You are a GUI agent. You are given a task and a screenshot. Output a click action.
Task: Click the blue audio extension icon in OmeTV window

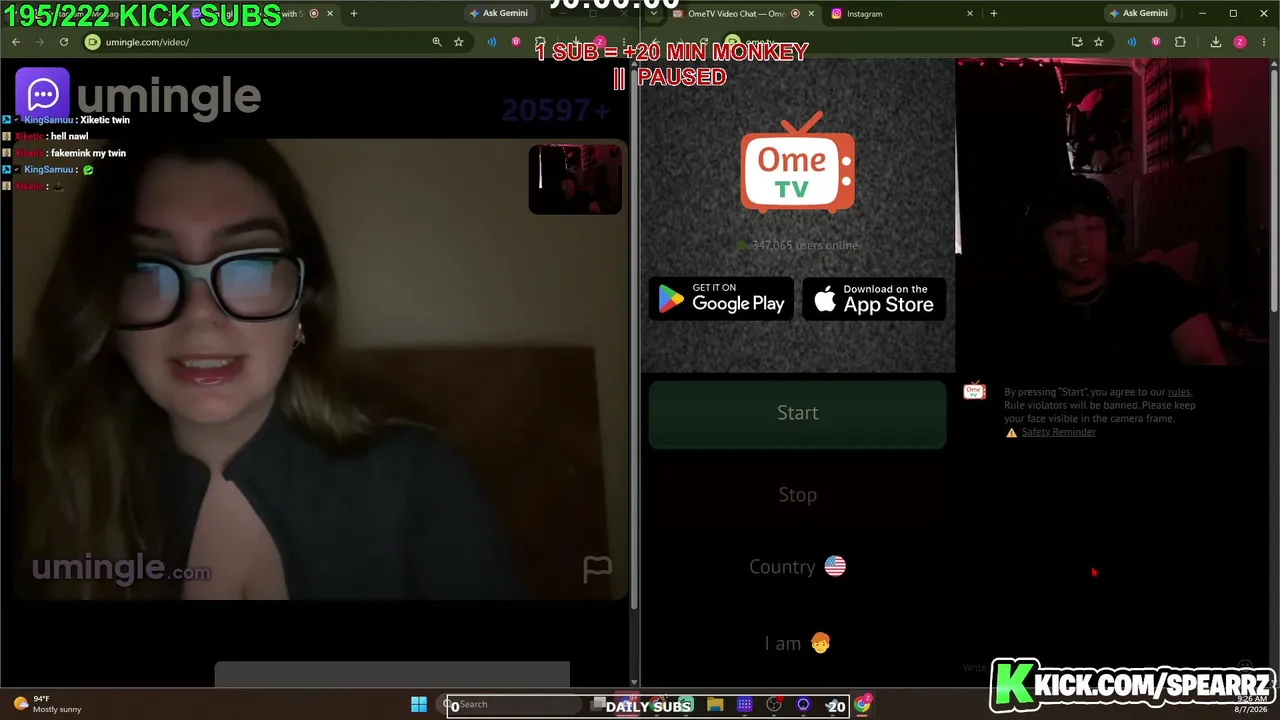click(x=1132, y=42)
